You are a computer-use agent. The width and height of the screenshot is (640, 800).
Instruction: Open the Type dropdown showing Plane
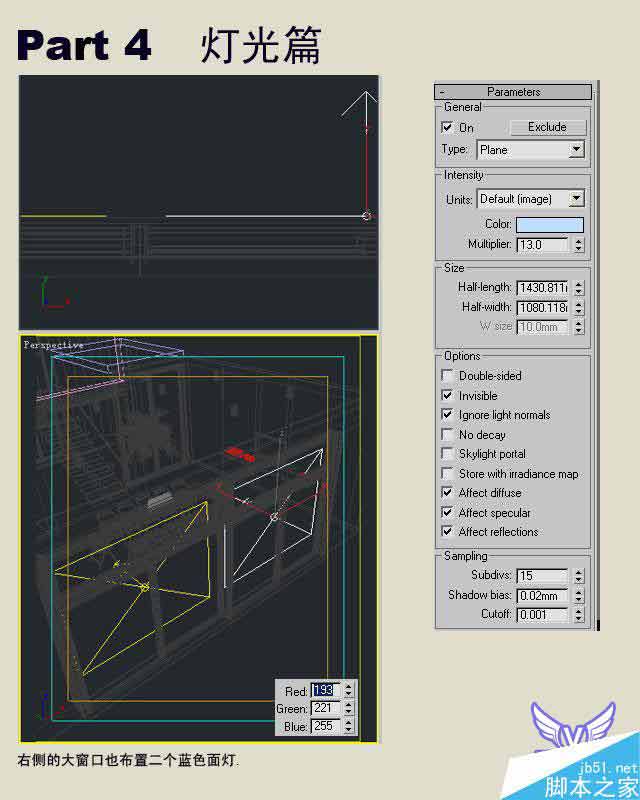[x=531, y=150]
